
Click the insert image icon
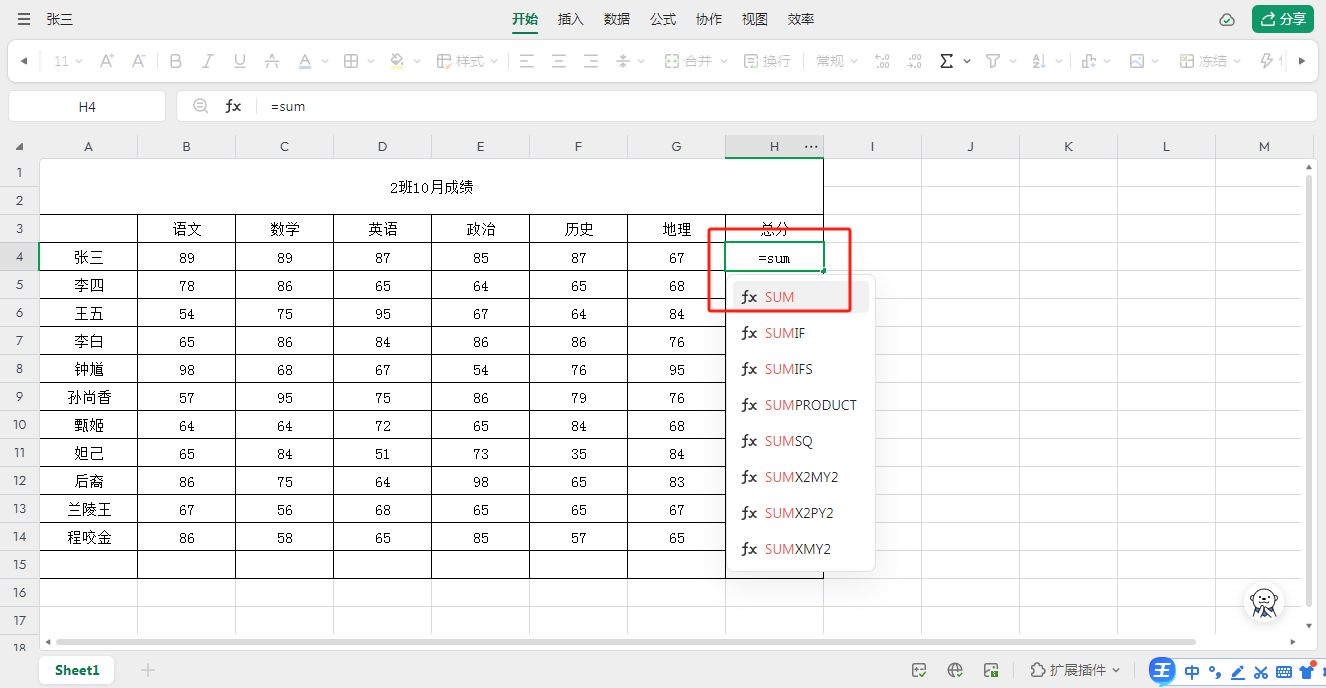(1136, 61)
